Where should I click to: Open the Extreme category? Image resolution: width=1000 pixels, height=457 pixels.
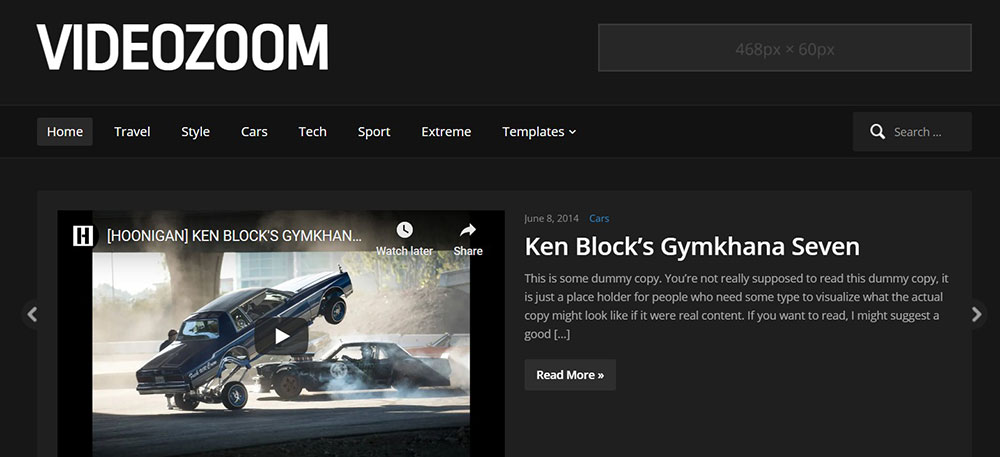446,131
